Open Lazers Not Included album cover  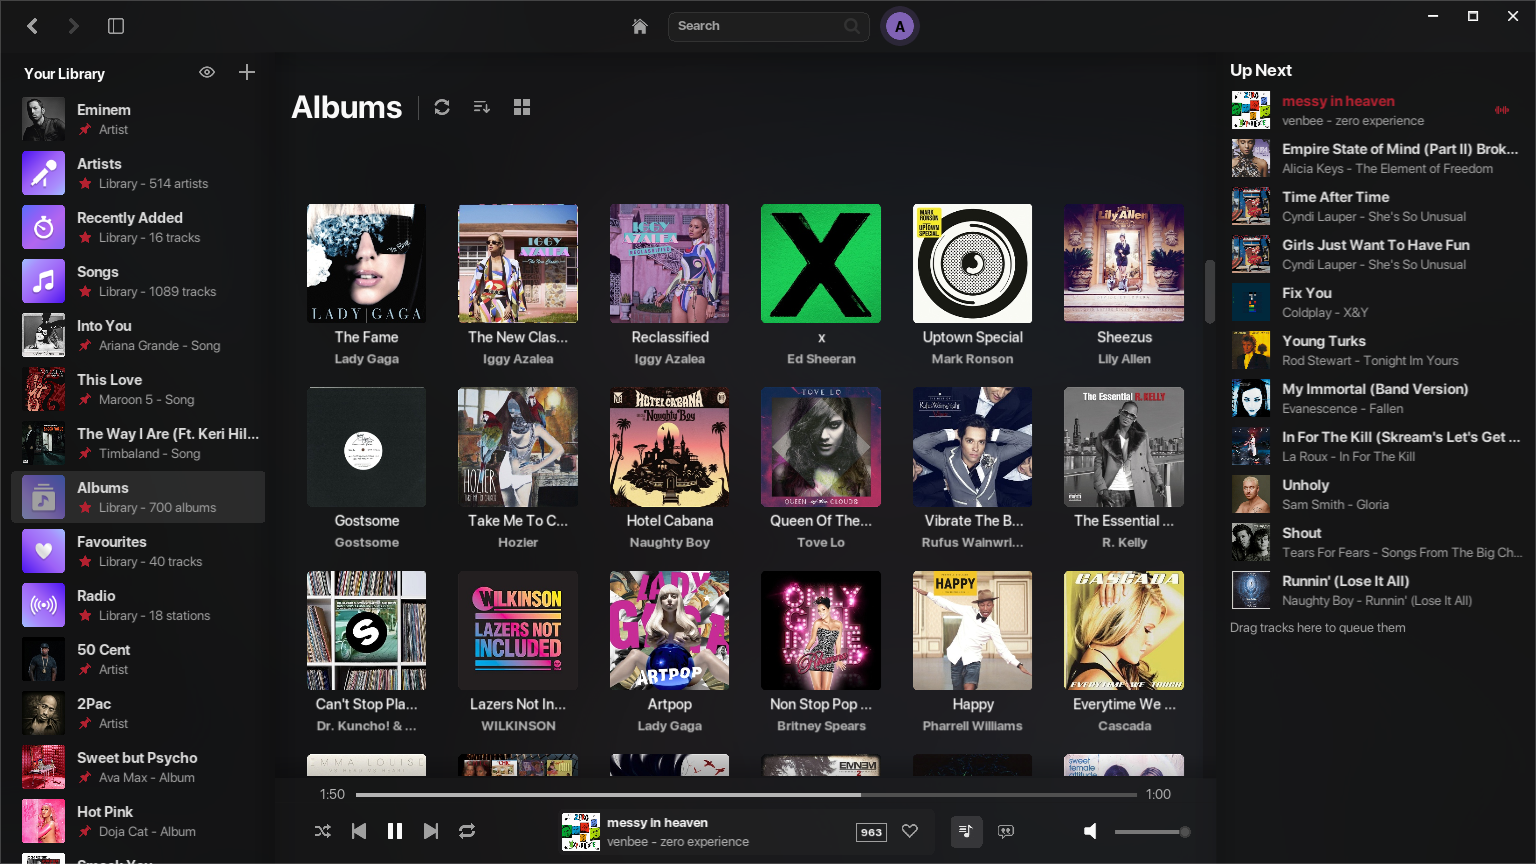[x=518, y=630]
